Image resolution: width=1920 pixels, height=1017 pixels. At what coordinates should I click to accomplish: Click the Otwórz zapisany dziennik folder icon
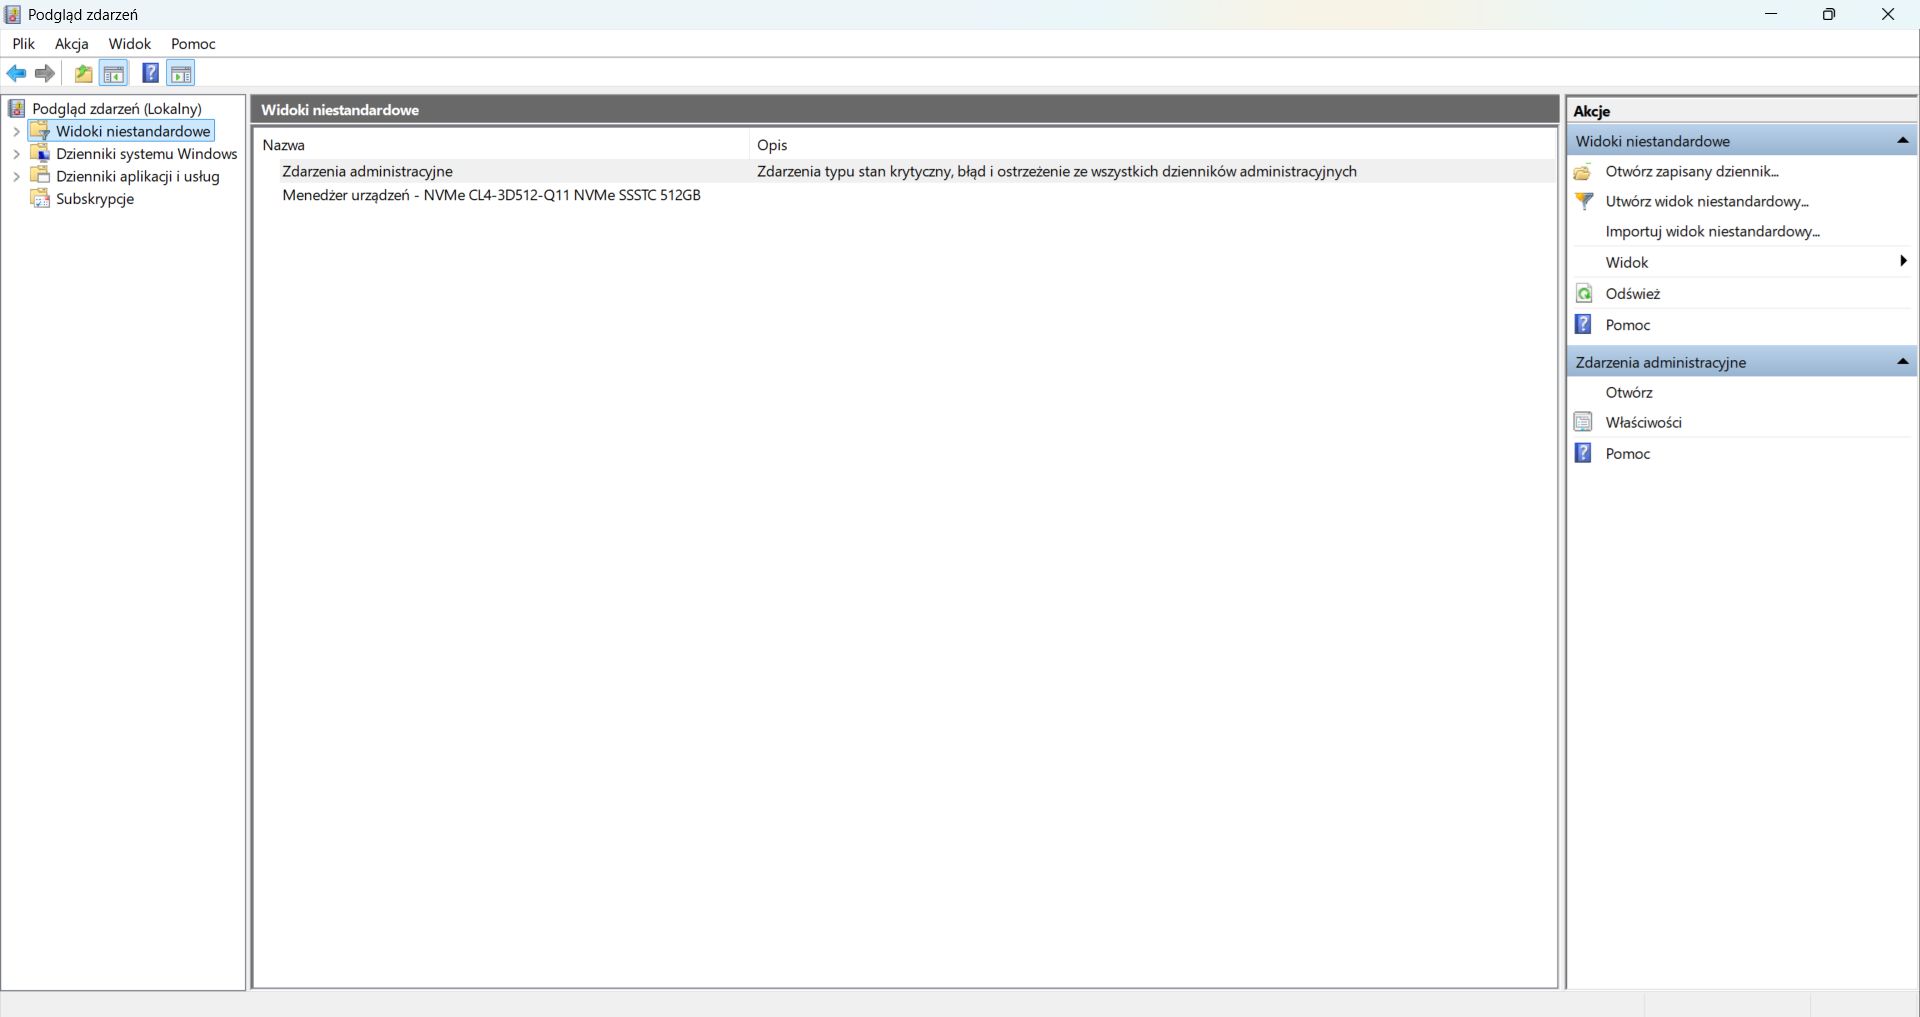click(1583, 172)
